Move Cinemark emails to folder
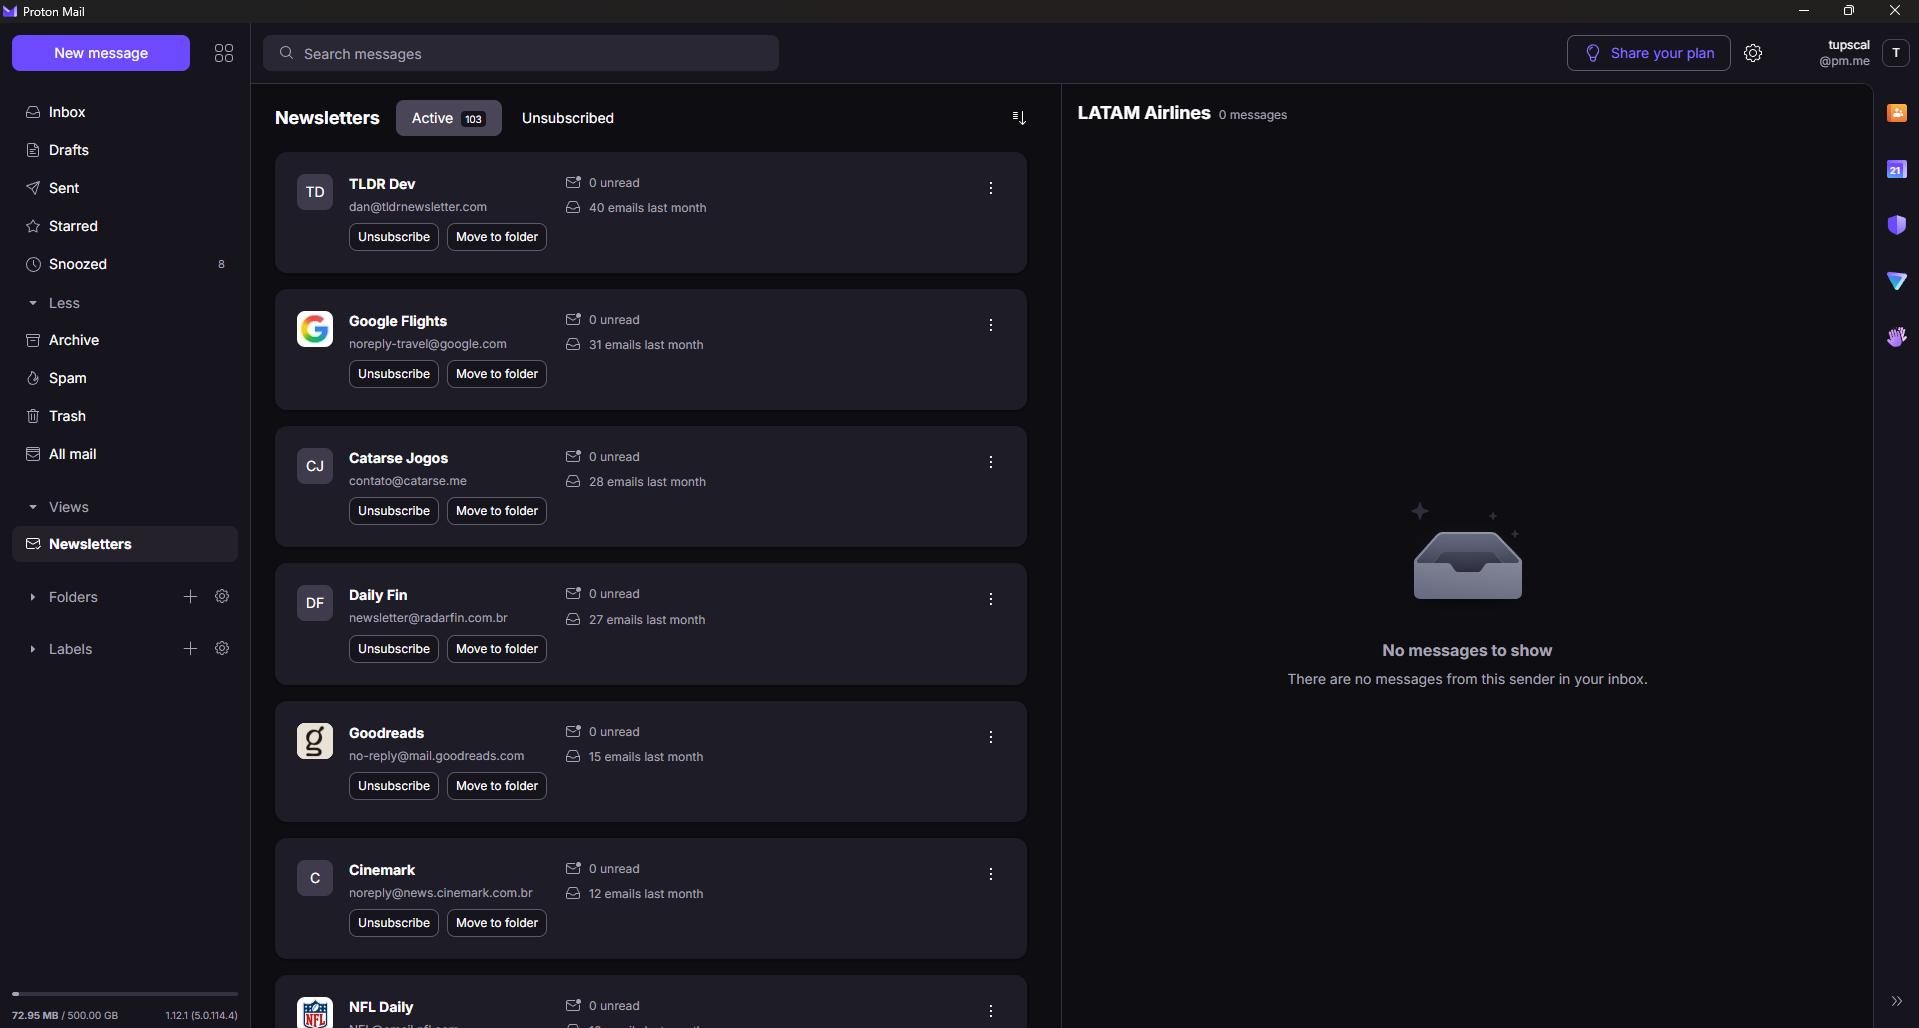1919x1028 pixels. tap(497, 923)
